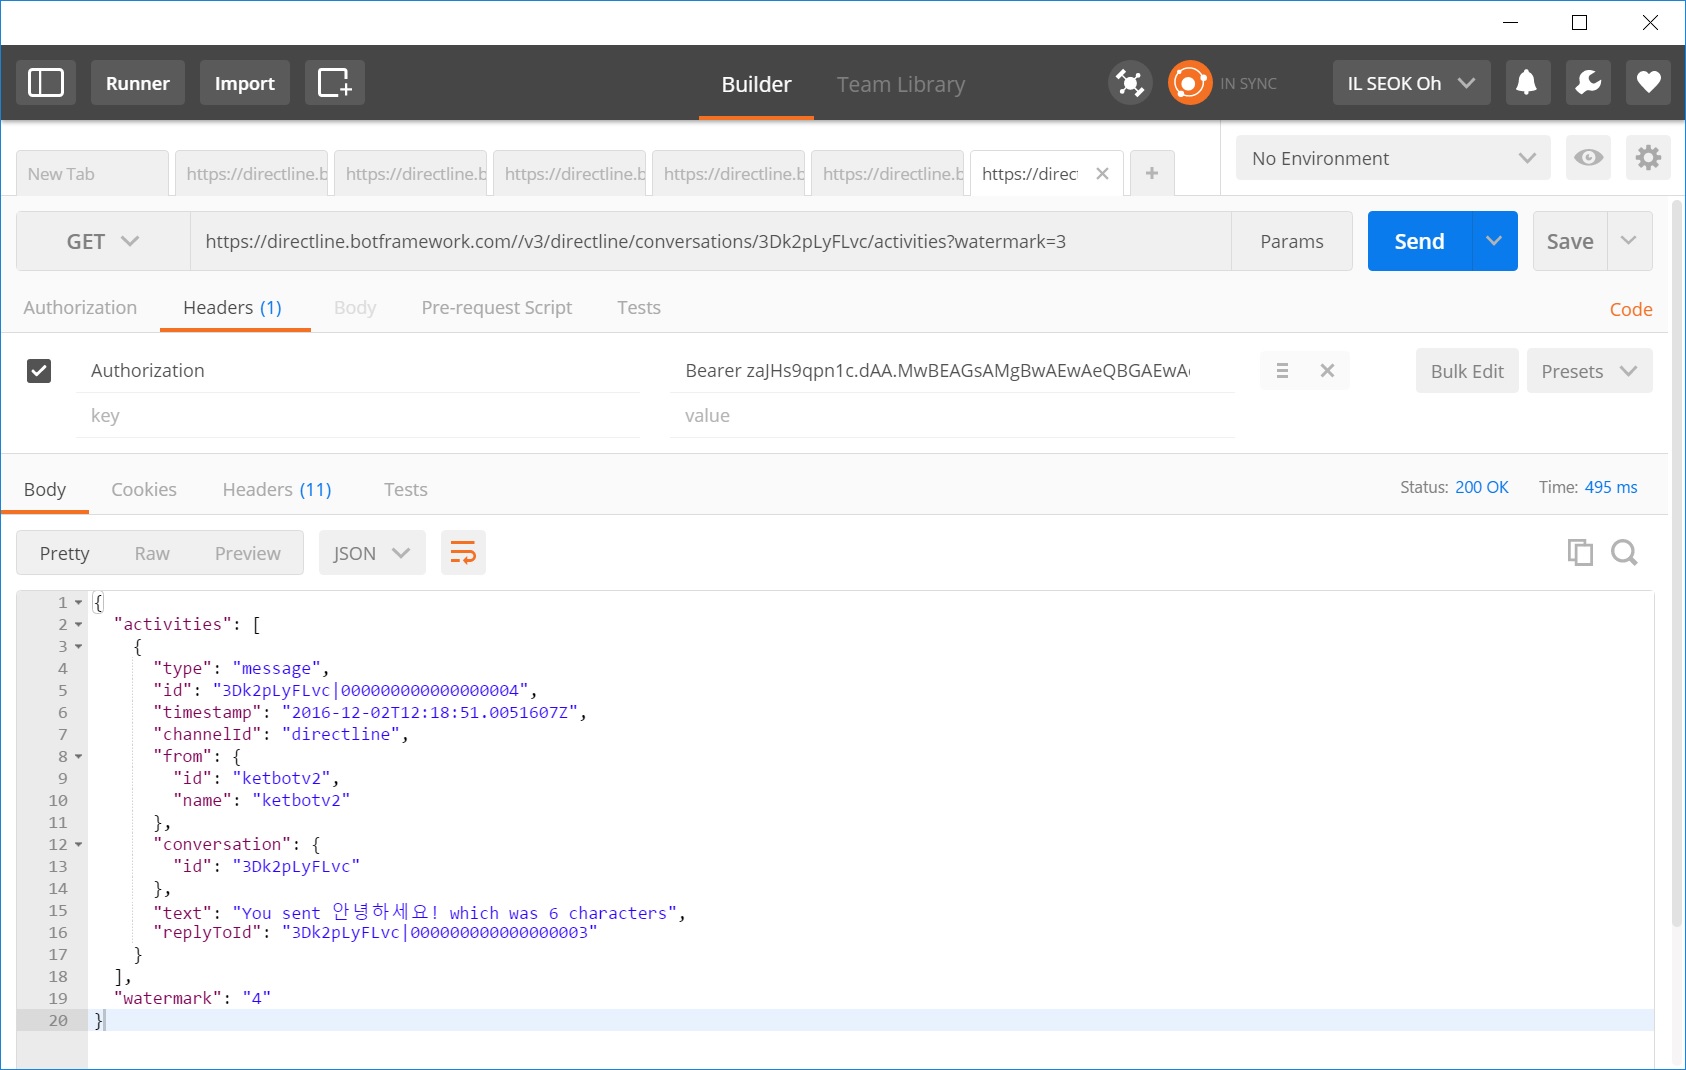Open the Pre-request Script tab

point(497,308)
